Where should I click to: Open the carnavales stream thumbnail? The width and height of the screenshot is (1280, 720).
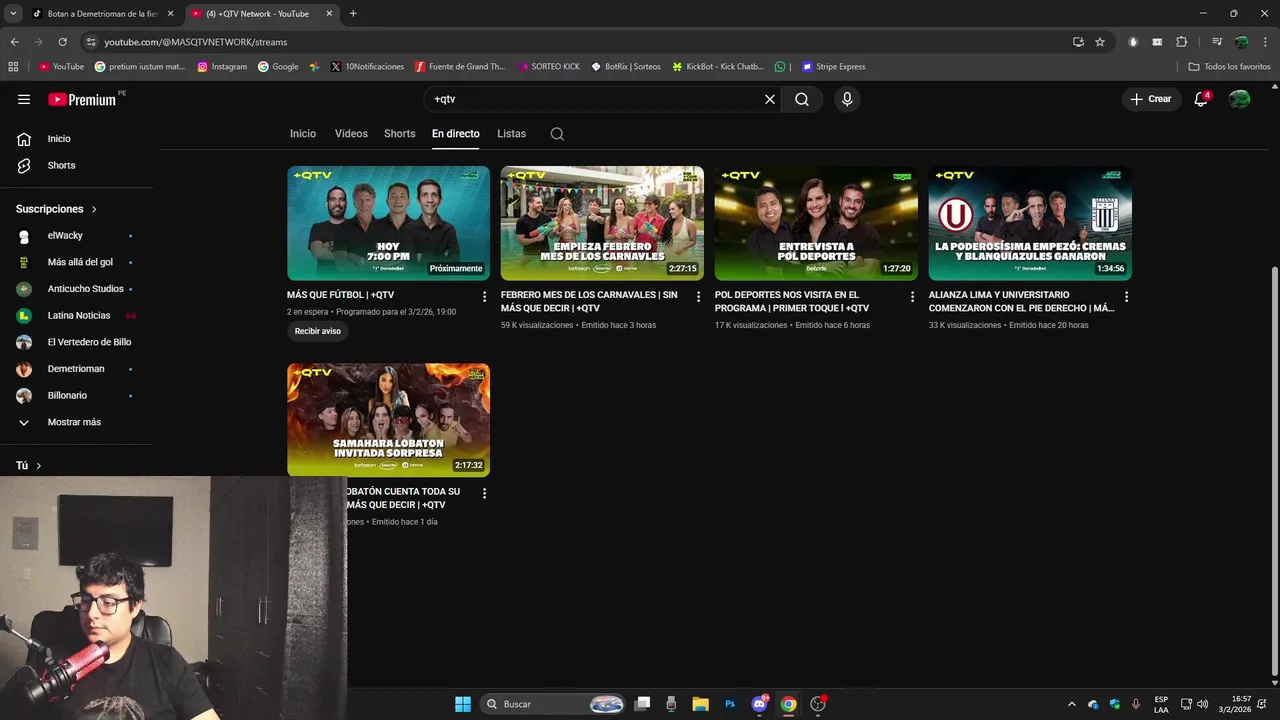(602, 223)
